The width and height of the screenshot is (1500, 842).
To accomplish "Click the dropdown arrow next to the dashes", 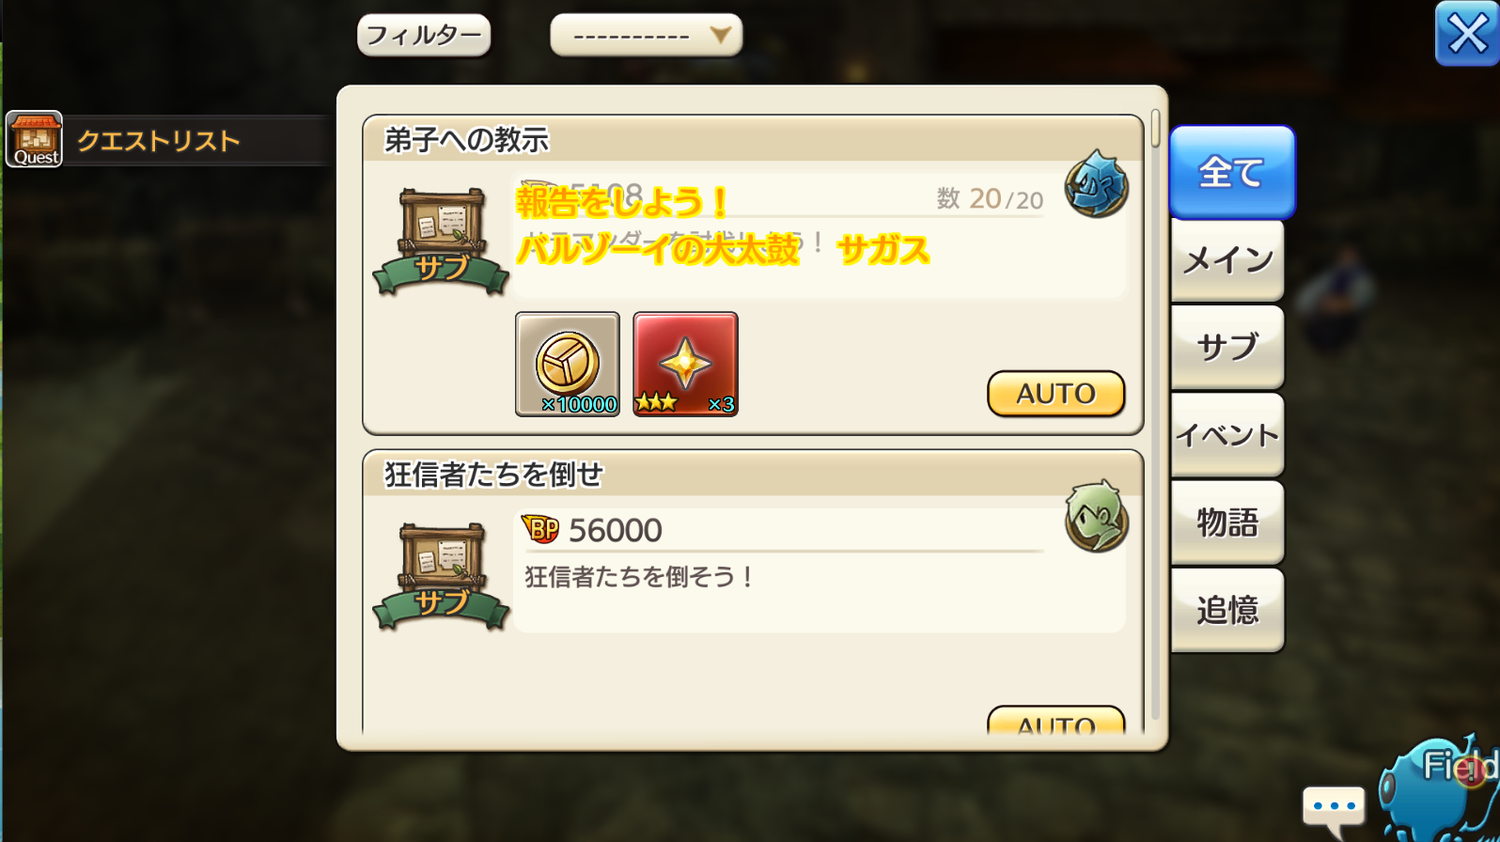I will tap(720, 35).
